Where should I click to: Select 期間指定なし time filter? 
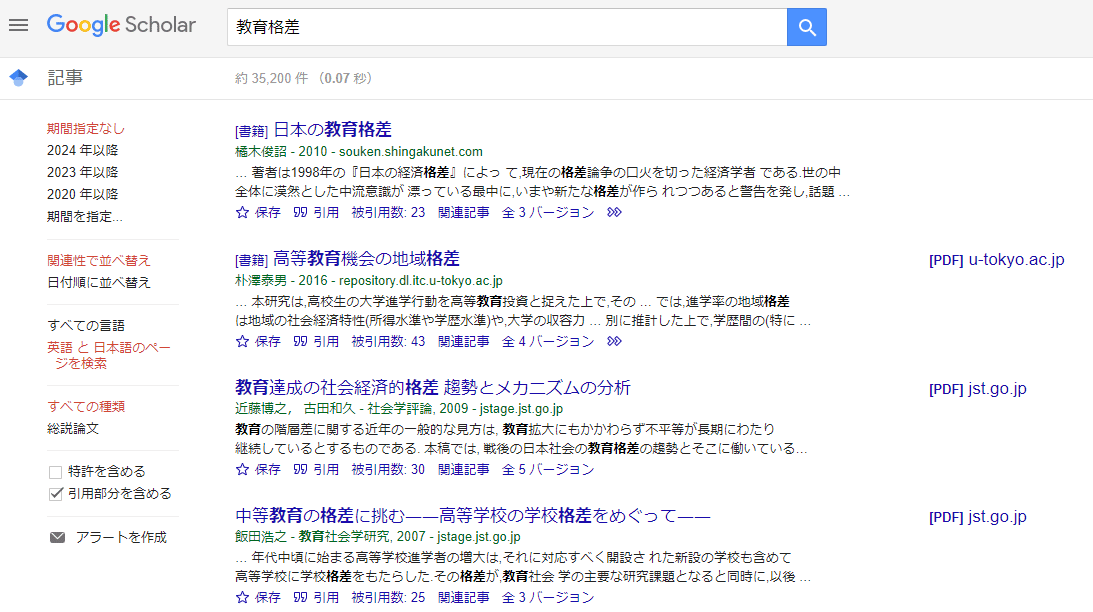pyautogui.click(x=86, y=128)
